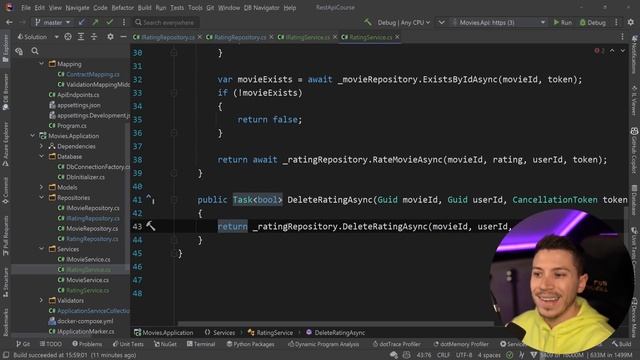Collapse the Mapping folder
This screenshot has width=640, height=360.
click(x=42, y=64)
